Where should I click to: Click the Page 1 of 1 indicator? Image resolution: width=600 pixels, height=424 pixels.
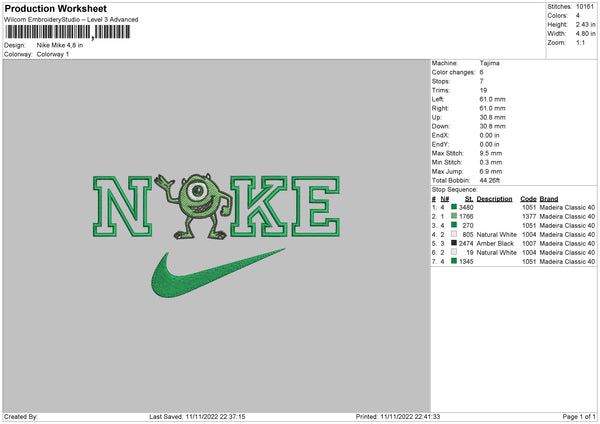coord(579,416)
